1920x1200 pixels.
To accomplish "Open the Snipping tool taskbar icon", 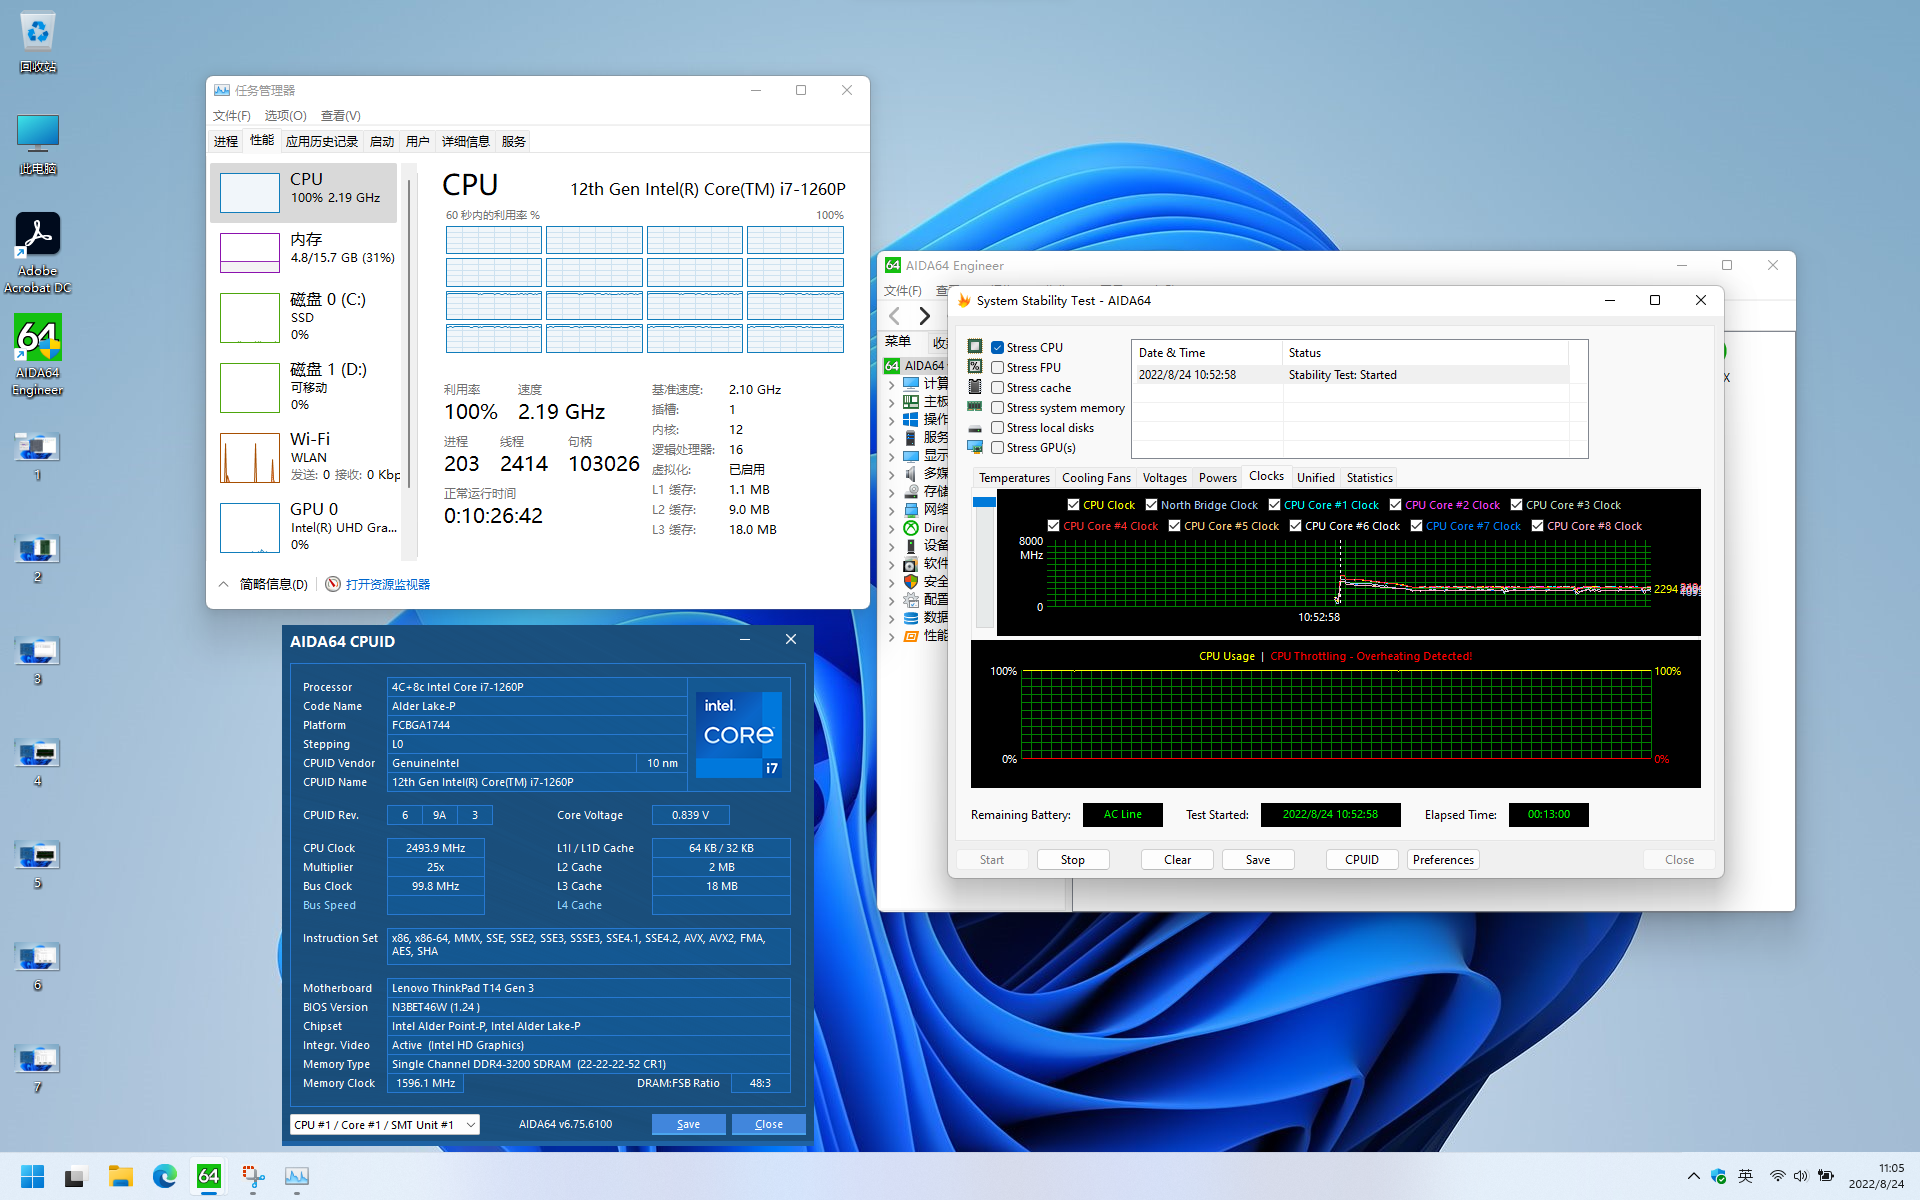I will click(253, 1176).
